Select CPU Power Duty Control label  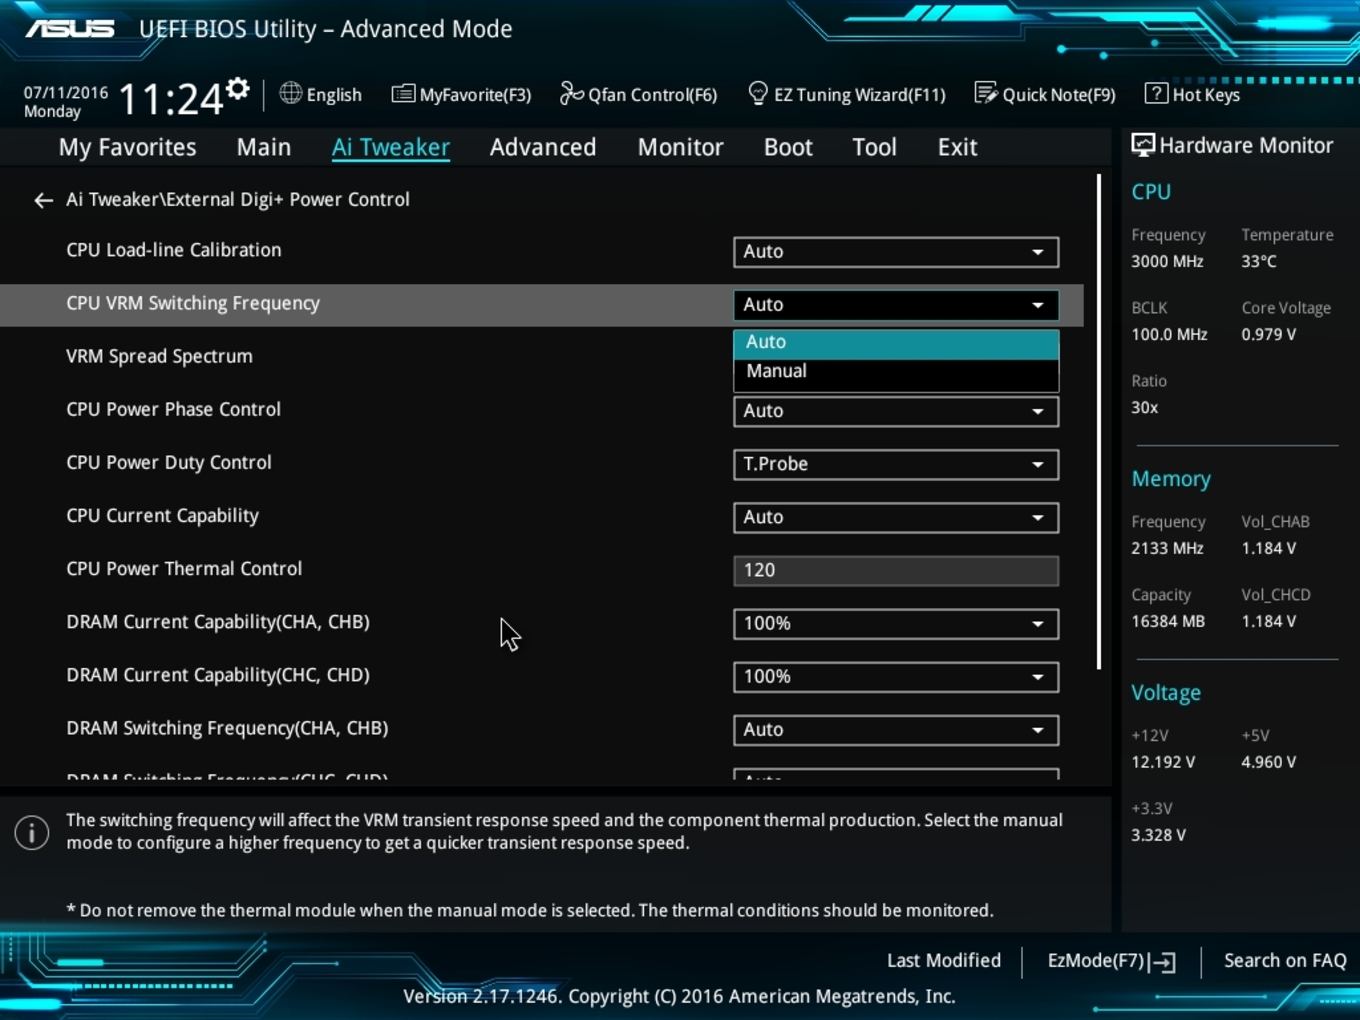pos(169,462)
